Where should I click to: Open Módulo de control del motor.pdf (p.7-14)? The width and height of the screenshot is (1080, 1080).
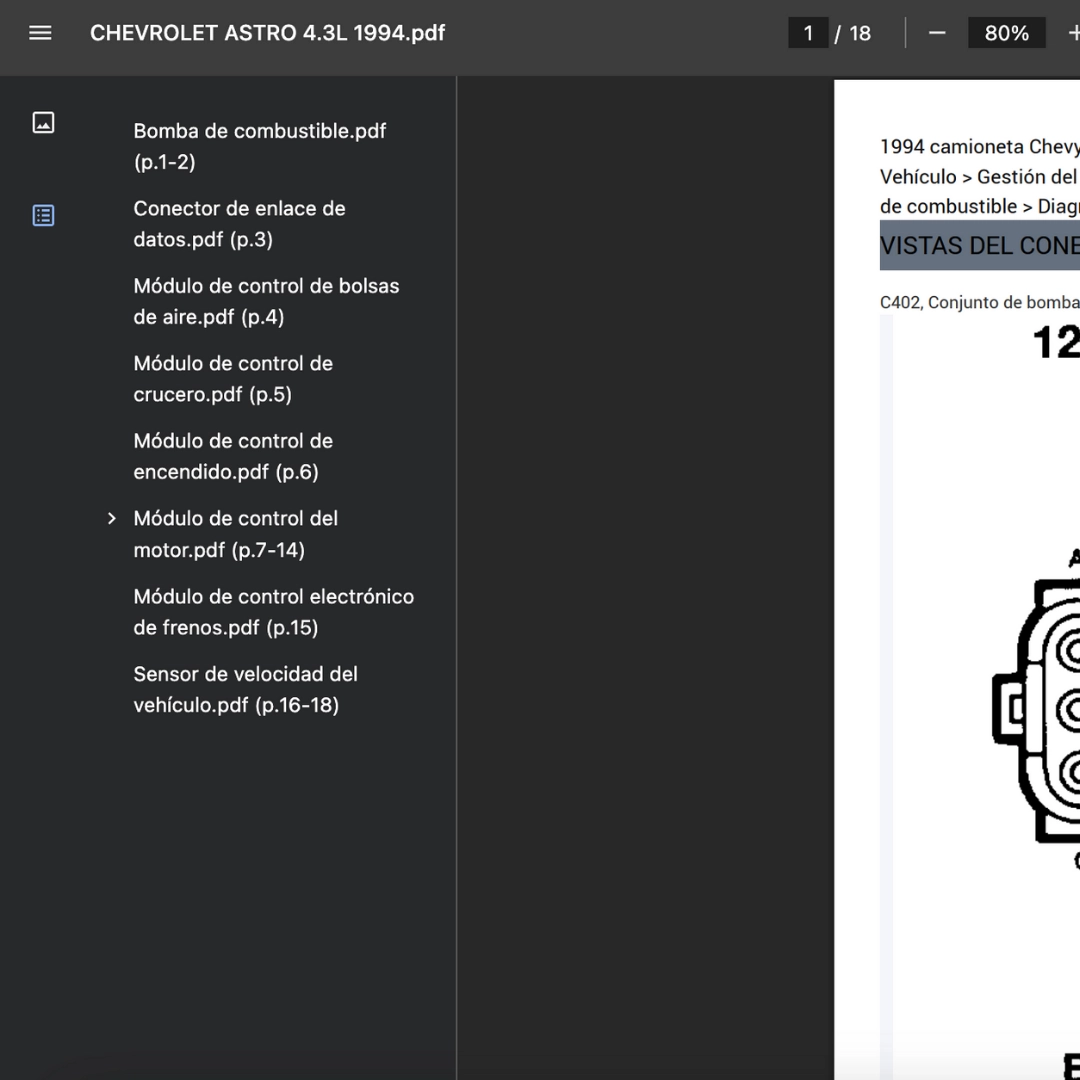pos(236,534)
